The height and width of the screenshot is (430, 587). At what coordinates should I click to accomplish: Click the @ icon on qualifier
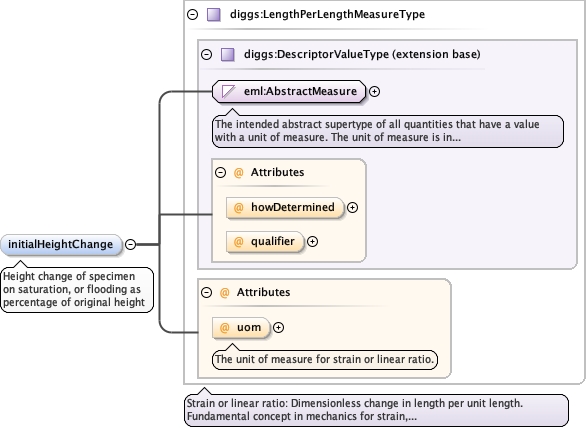click(x=238, y=241)
